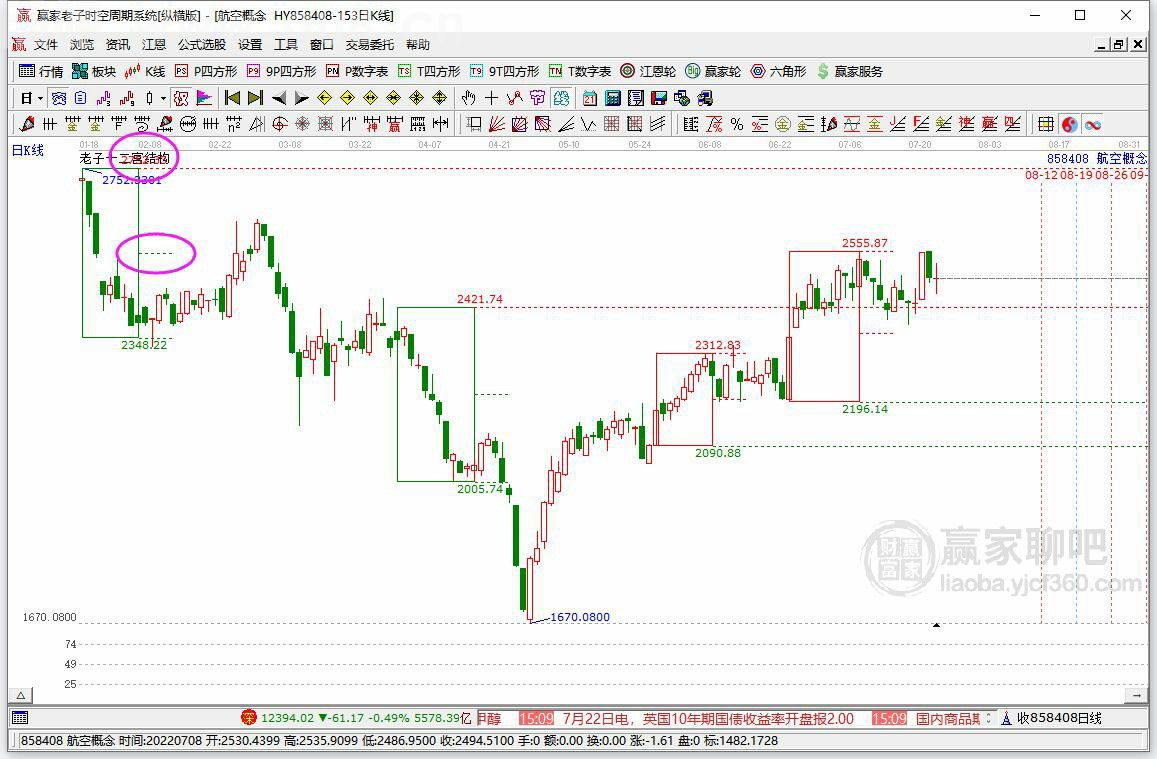Click the percent sign tool
1157x759 pixels.
(736, 124)
